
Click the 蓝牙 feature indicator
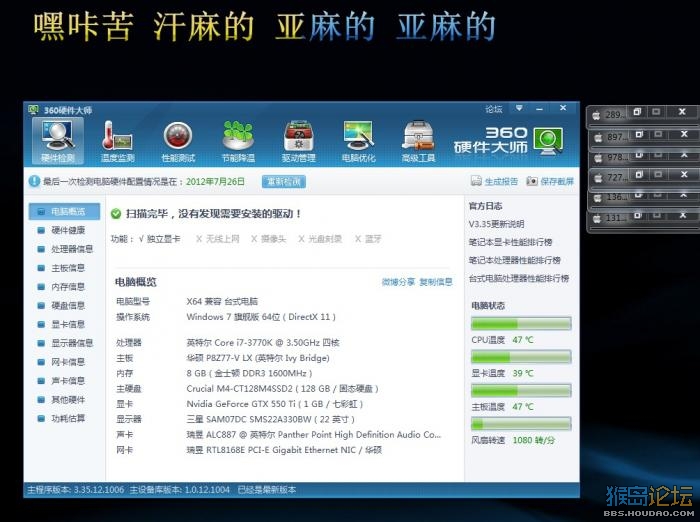point(368,239)
